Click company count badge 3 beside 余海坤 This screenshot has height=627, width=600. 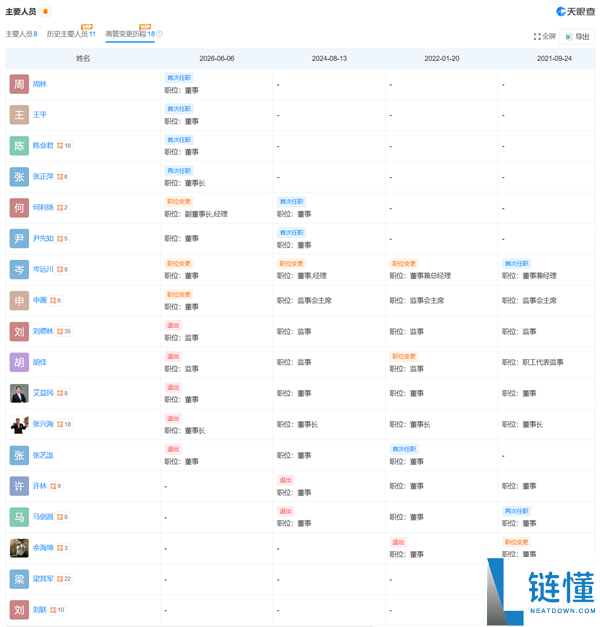click(x=62, y=548)
